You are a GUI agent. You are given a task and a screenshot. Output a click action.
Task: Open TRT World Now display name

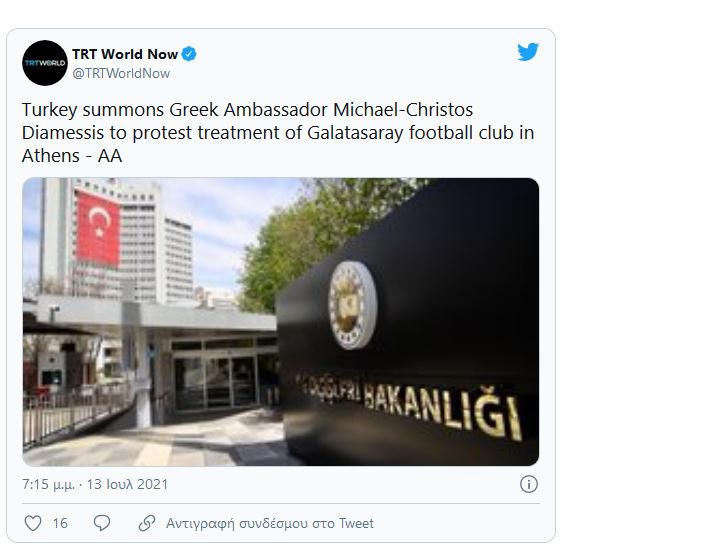coord(125,54)
